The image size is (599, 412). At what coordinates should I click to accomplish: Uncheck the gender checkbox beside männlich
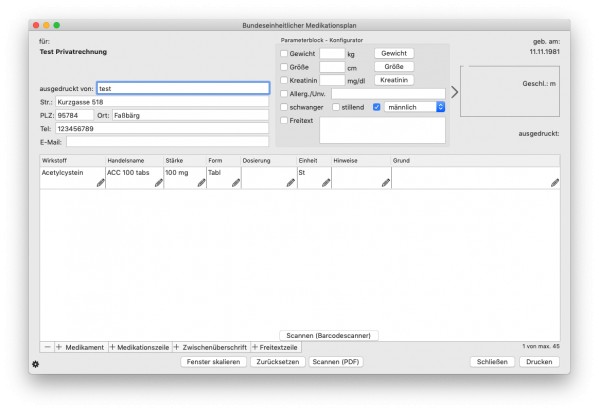tap(377, 107)
